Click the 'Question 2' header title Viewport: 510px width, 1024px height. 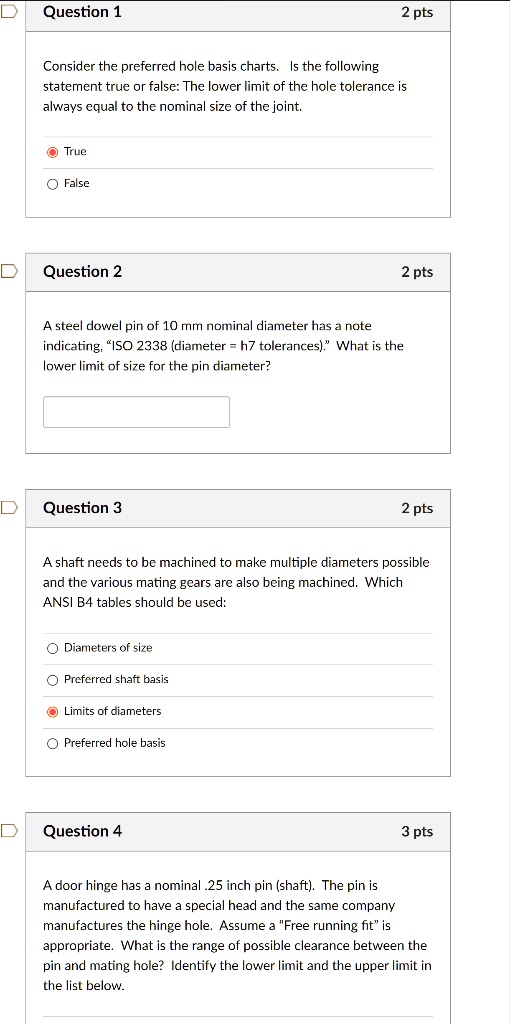82,272
